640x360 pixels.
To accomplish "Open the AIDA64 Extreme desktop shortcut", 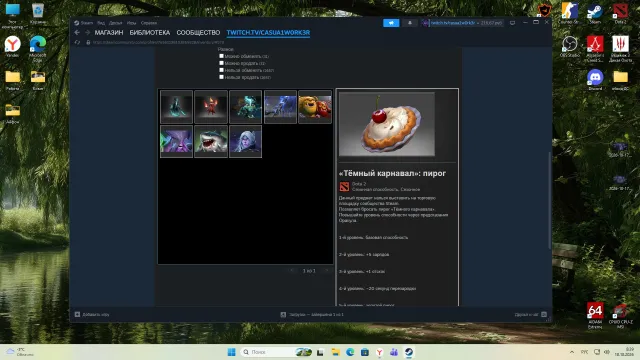I will (x=595, y=315).
